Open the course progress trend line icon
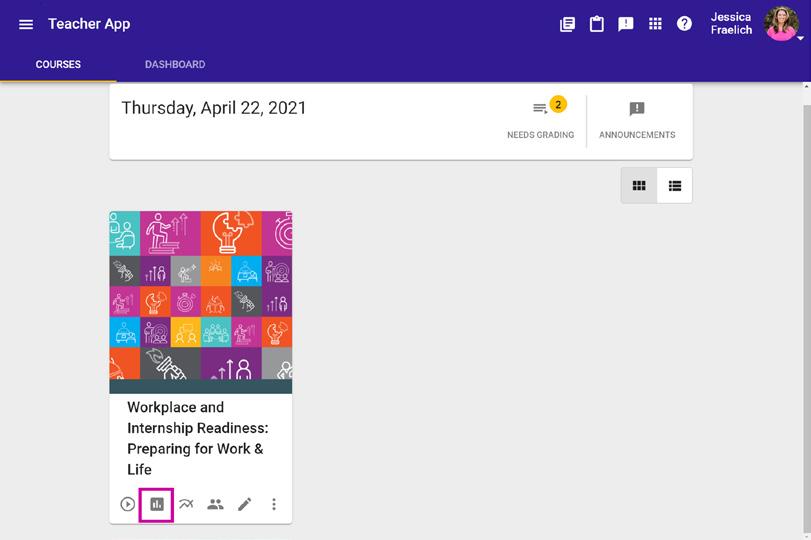Viewport: 811px width, 540px height. click(186, 503)
